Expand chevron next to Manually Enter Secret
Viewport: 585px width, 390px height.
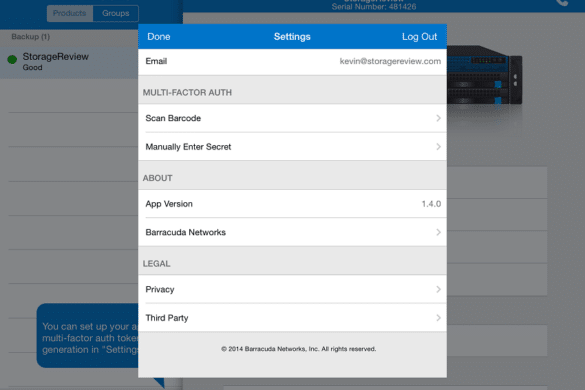[438, 147]
